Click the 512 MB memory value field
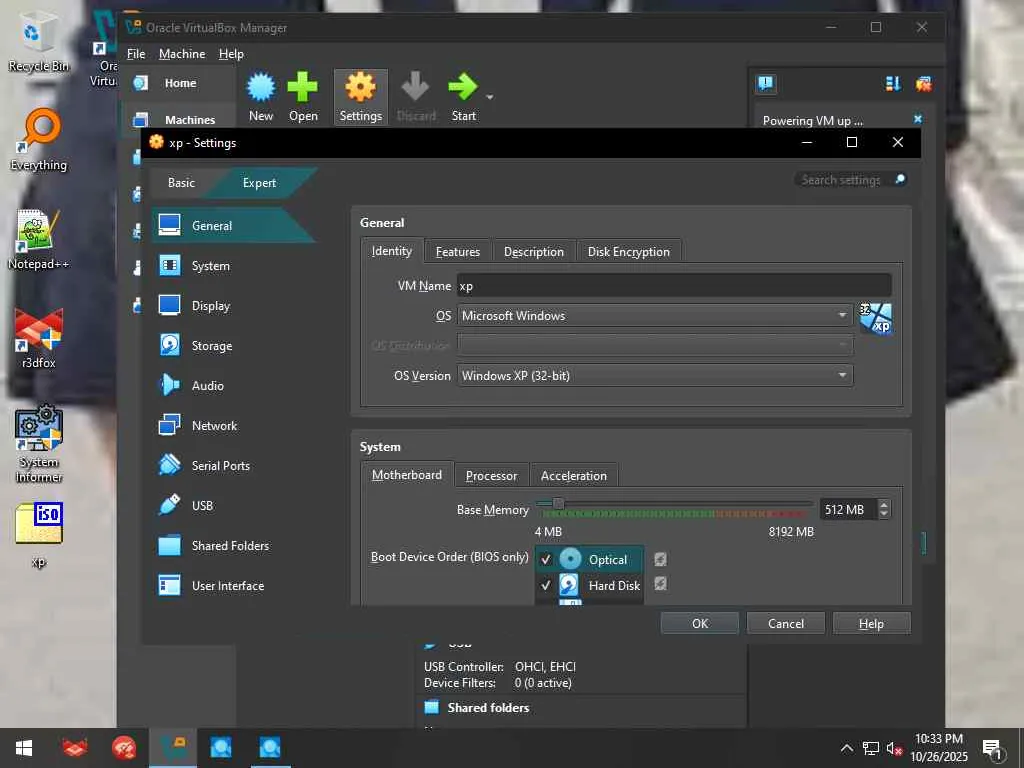The width and height of the screenshot is (1024, 768). [849, 509]
